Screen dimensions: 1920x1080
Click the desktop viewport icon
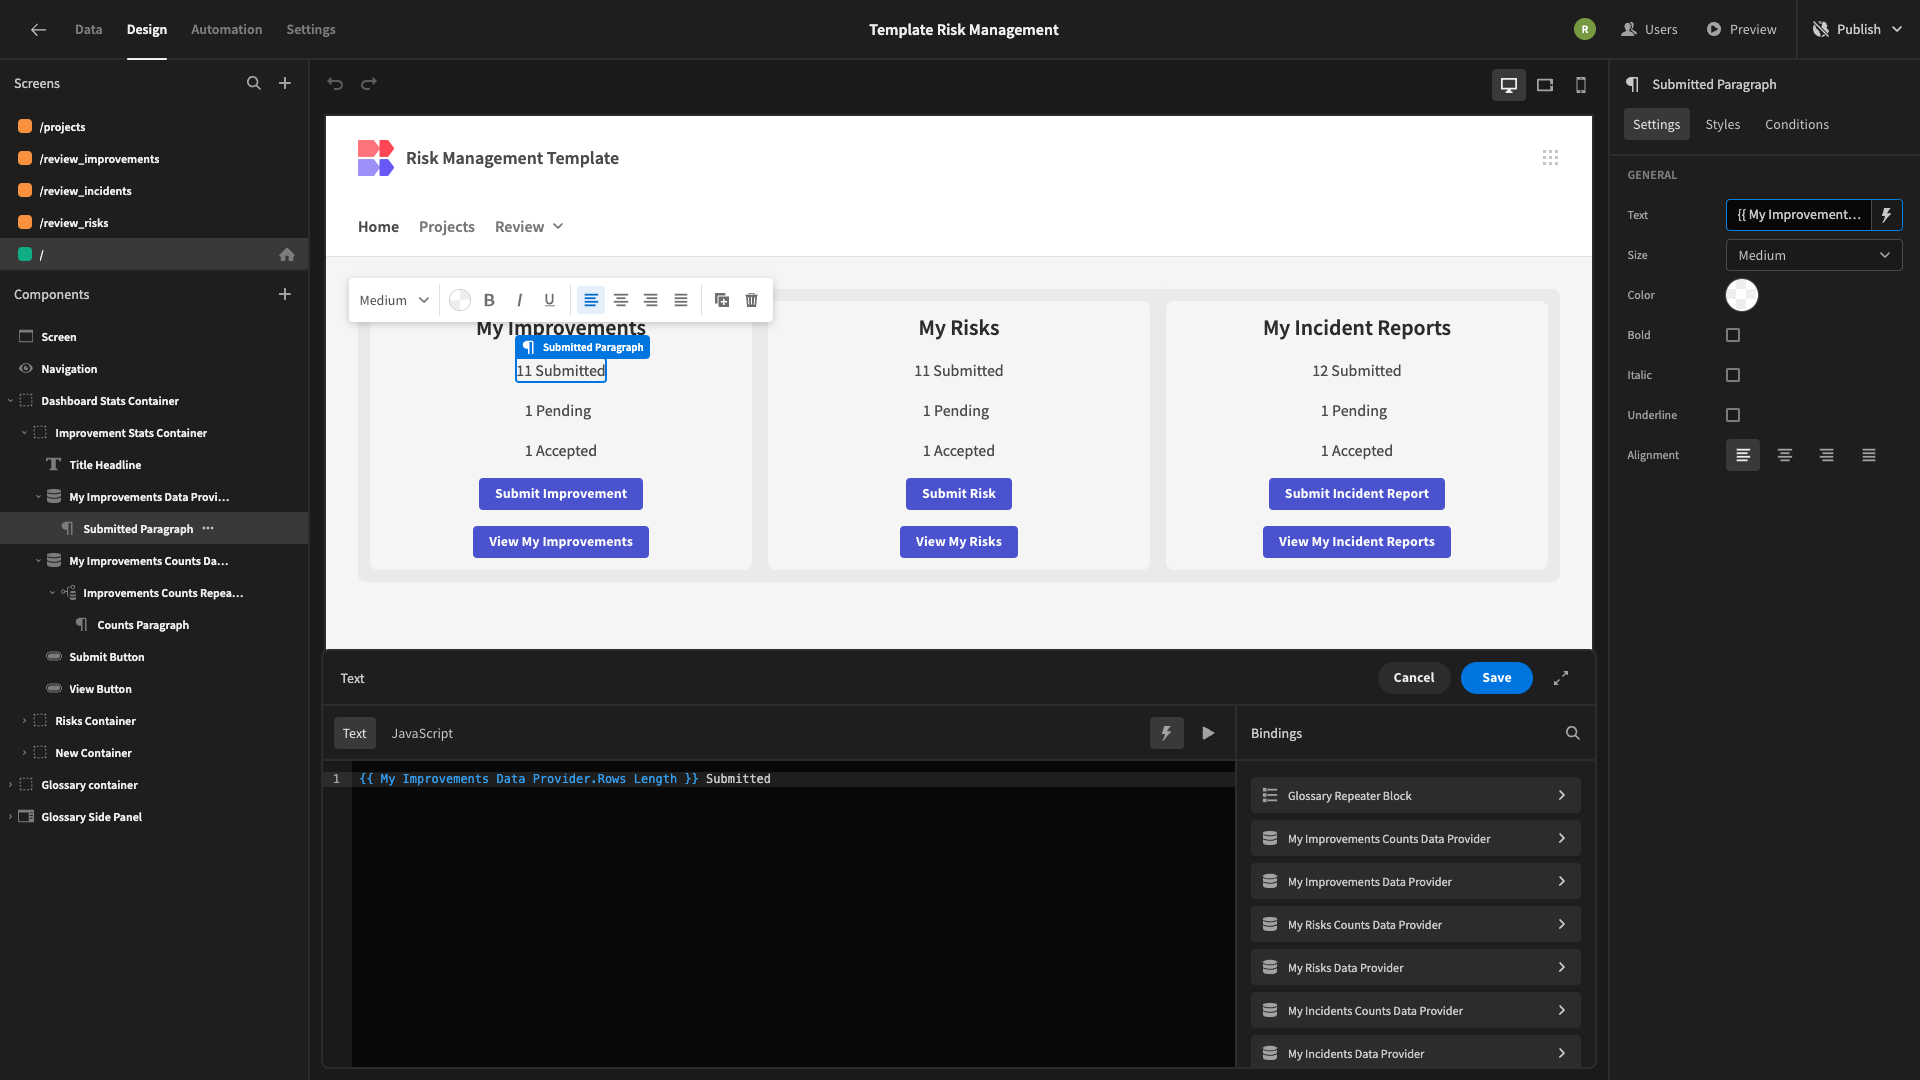(1509, 84)
